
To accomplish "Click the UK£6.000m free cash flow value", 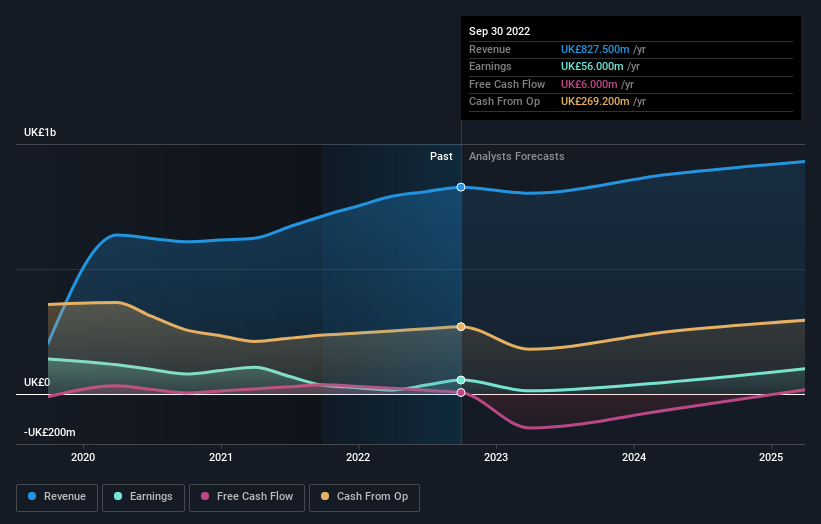I will point(589,84).
